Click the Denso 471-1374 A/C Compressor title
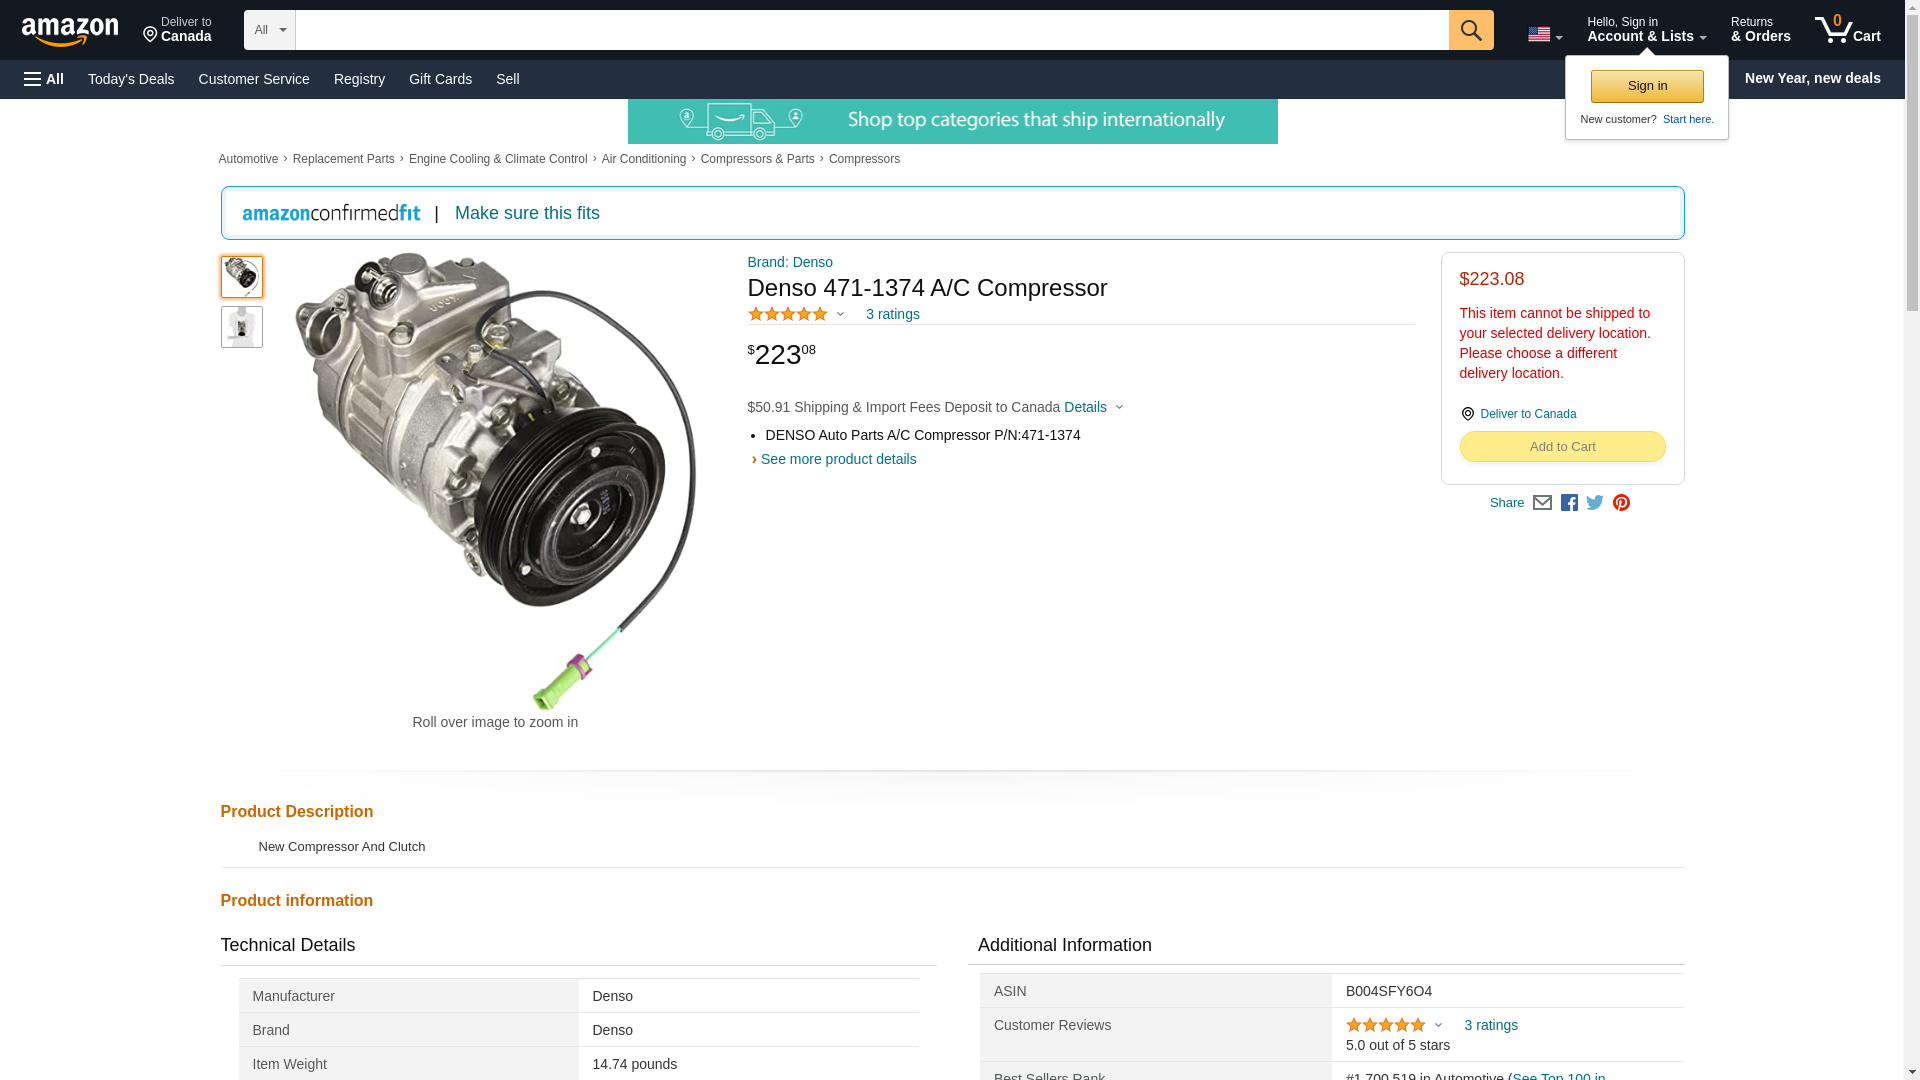The height and width of the screenshot is (1080, 1920). click(x=927, y=288)
